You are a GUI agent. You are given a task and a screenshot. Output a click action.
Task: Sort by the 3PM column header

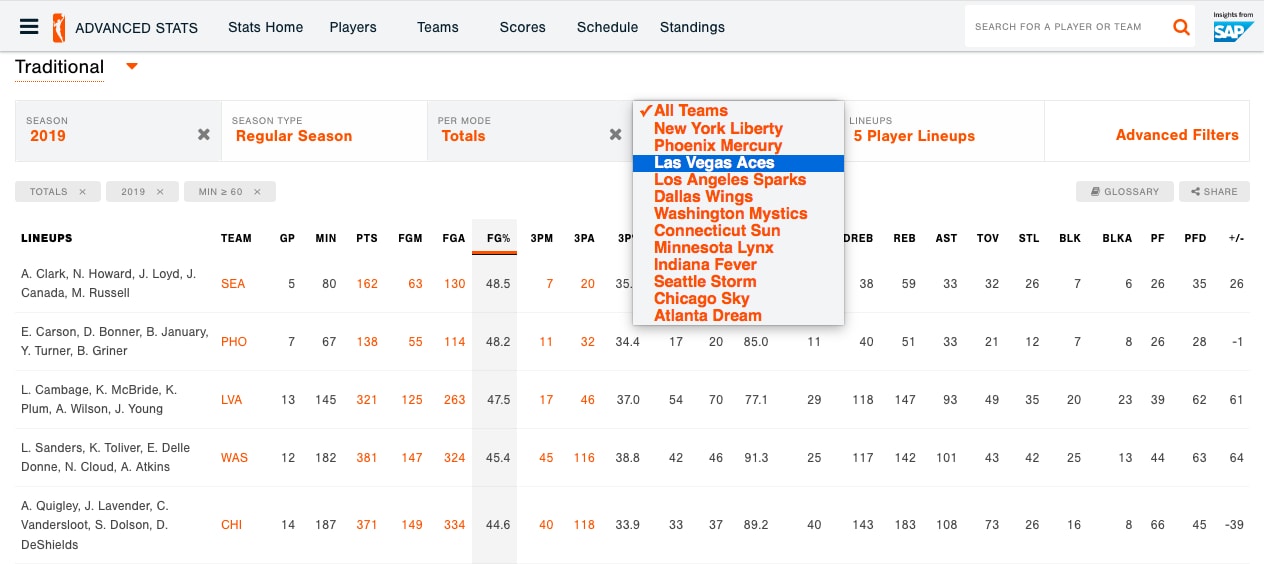coord(542,238)
